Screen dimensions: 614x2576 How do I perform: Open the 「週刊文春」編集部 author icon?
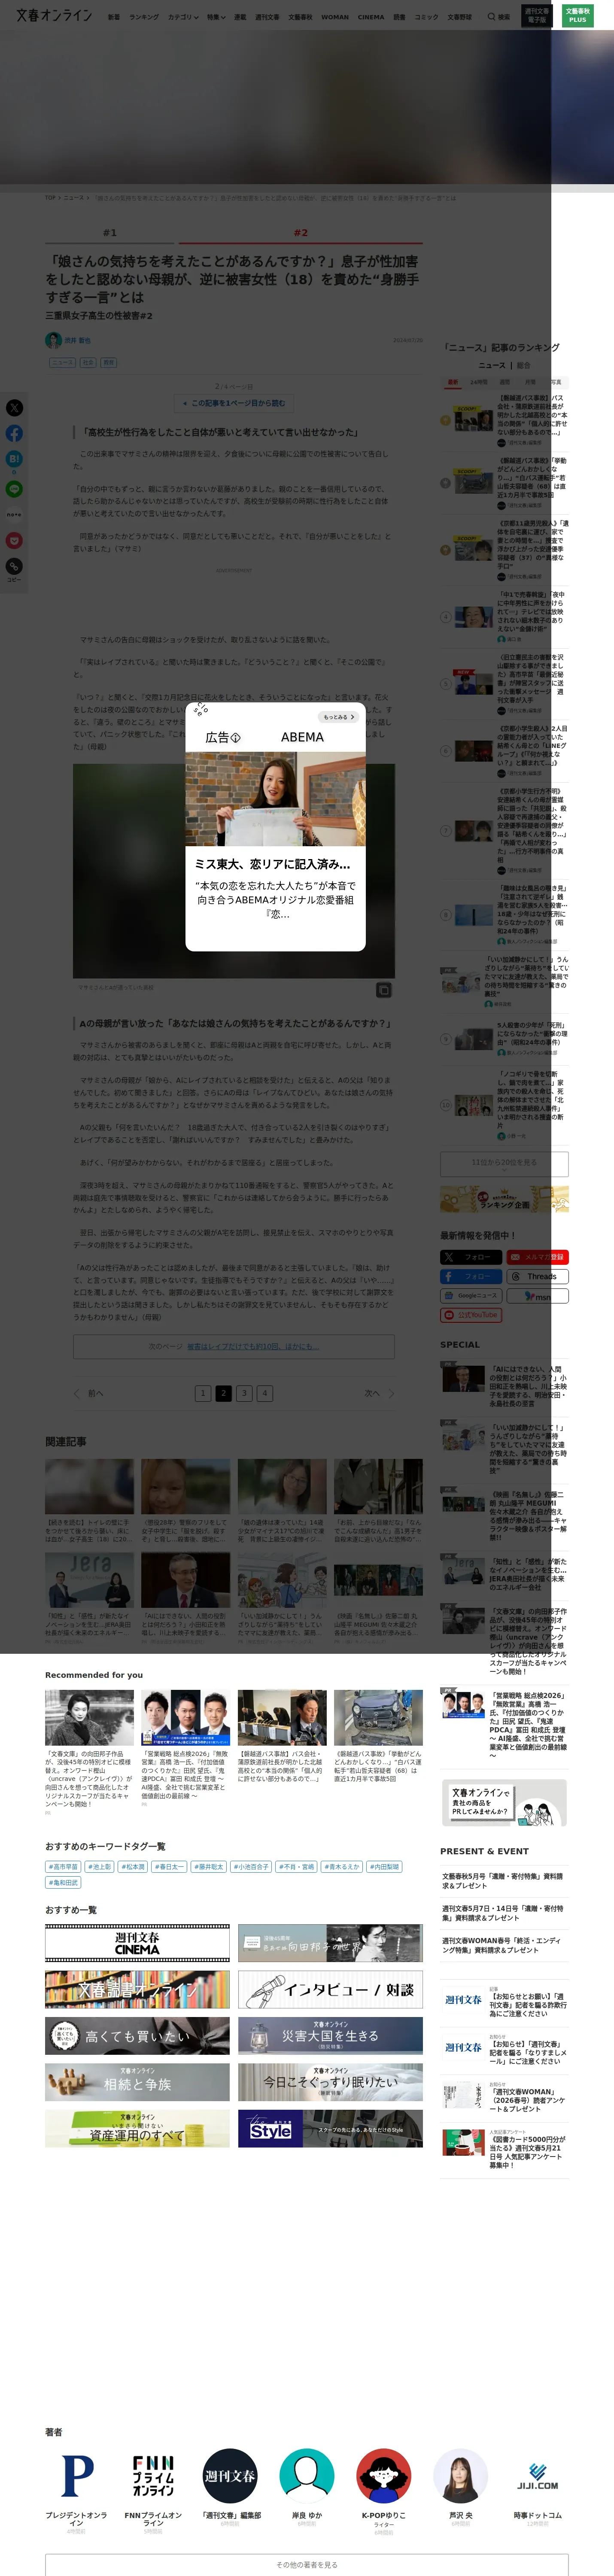tap(230, 2476)
